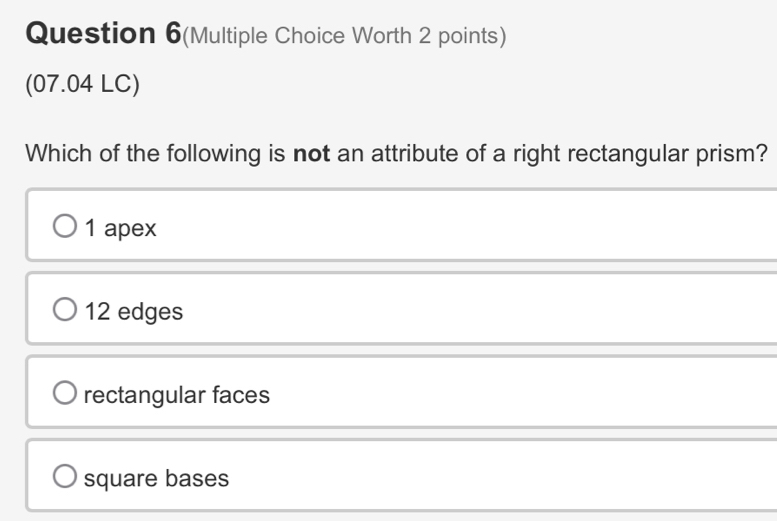Click the "1 apex" answer text

coord(121,229)
